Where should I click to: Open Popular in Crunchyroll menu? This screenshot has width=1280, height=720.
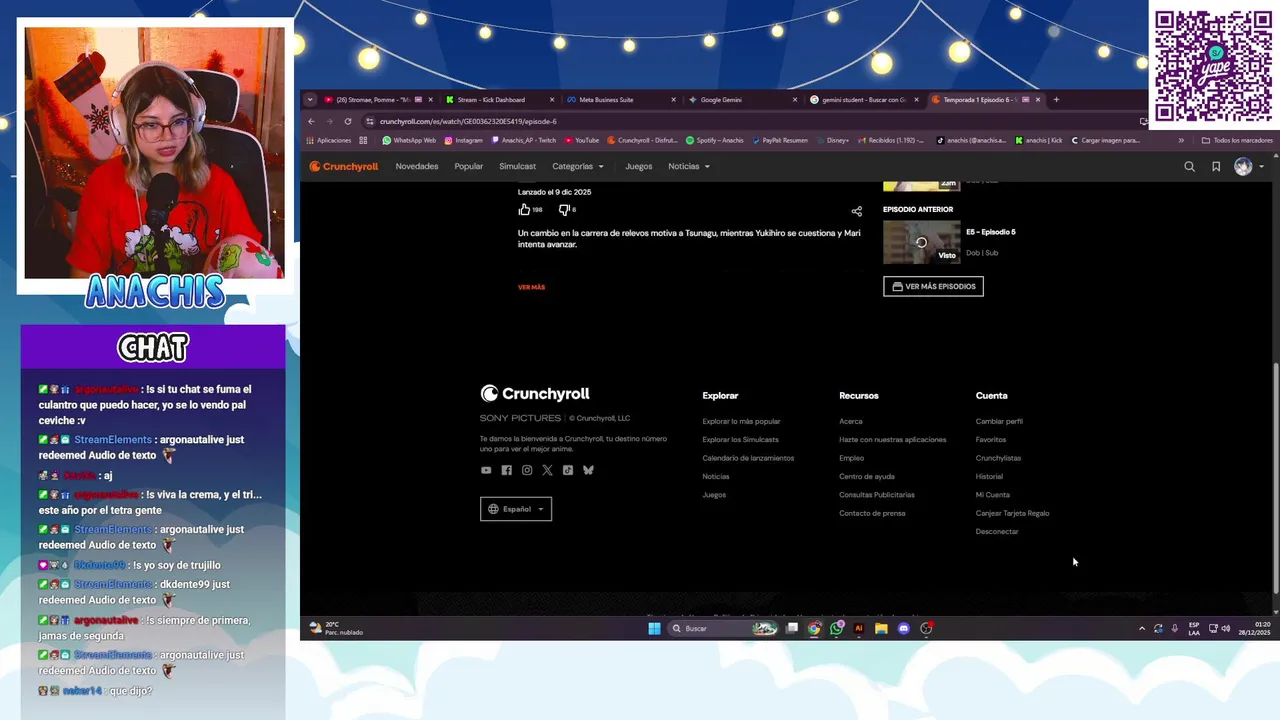469,166
